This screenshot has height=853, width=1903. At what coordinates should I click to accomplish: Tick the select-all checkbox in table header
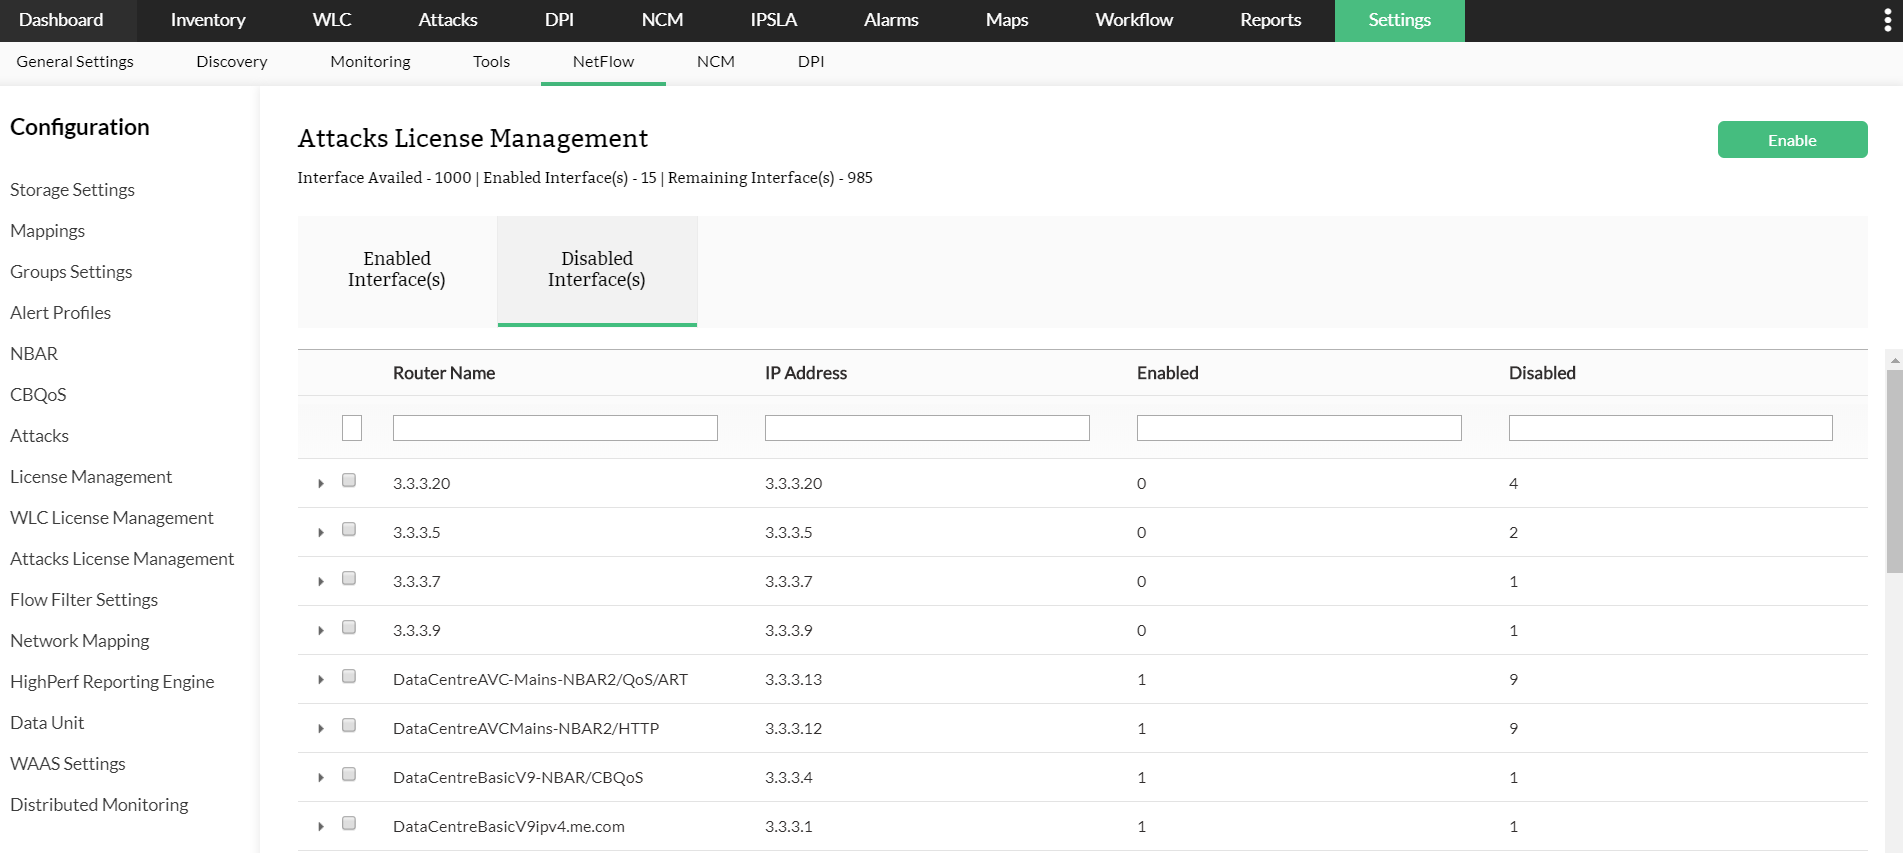tap(352, 428)
